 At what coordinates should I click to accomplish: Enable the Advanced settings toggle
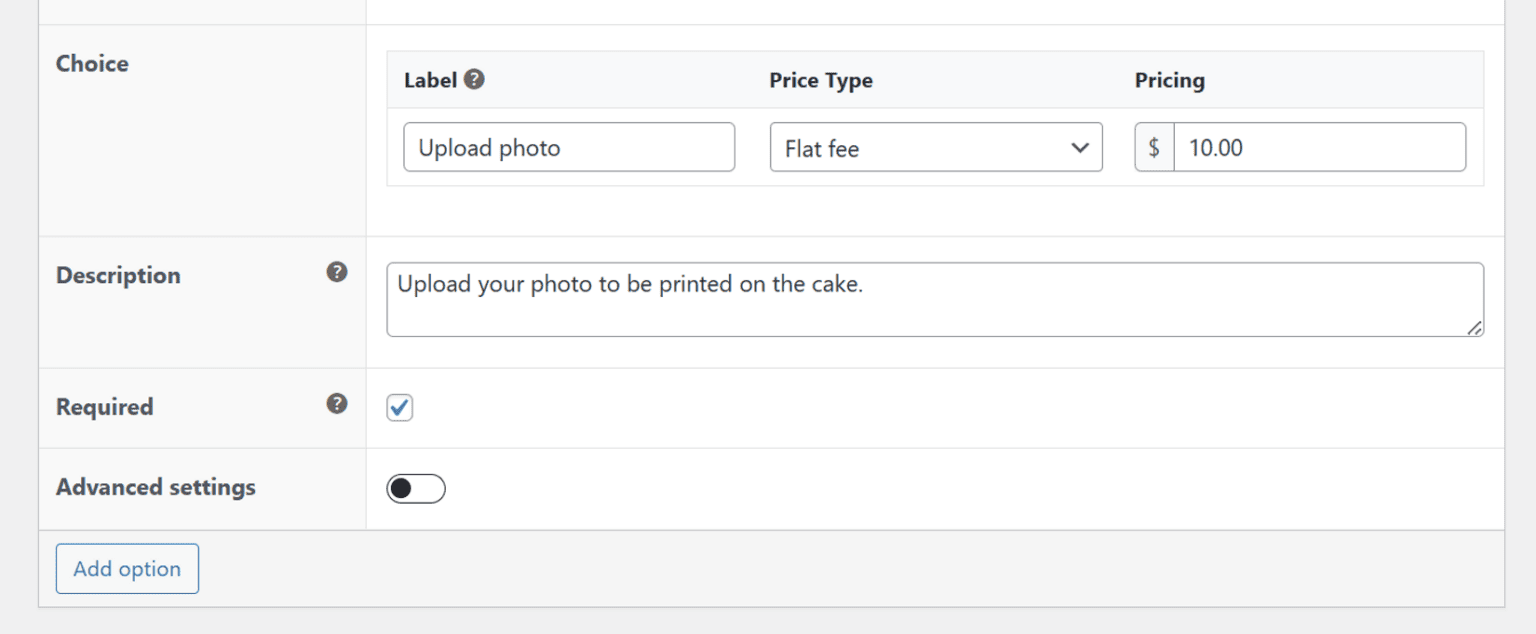click(x=416, y=488)
